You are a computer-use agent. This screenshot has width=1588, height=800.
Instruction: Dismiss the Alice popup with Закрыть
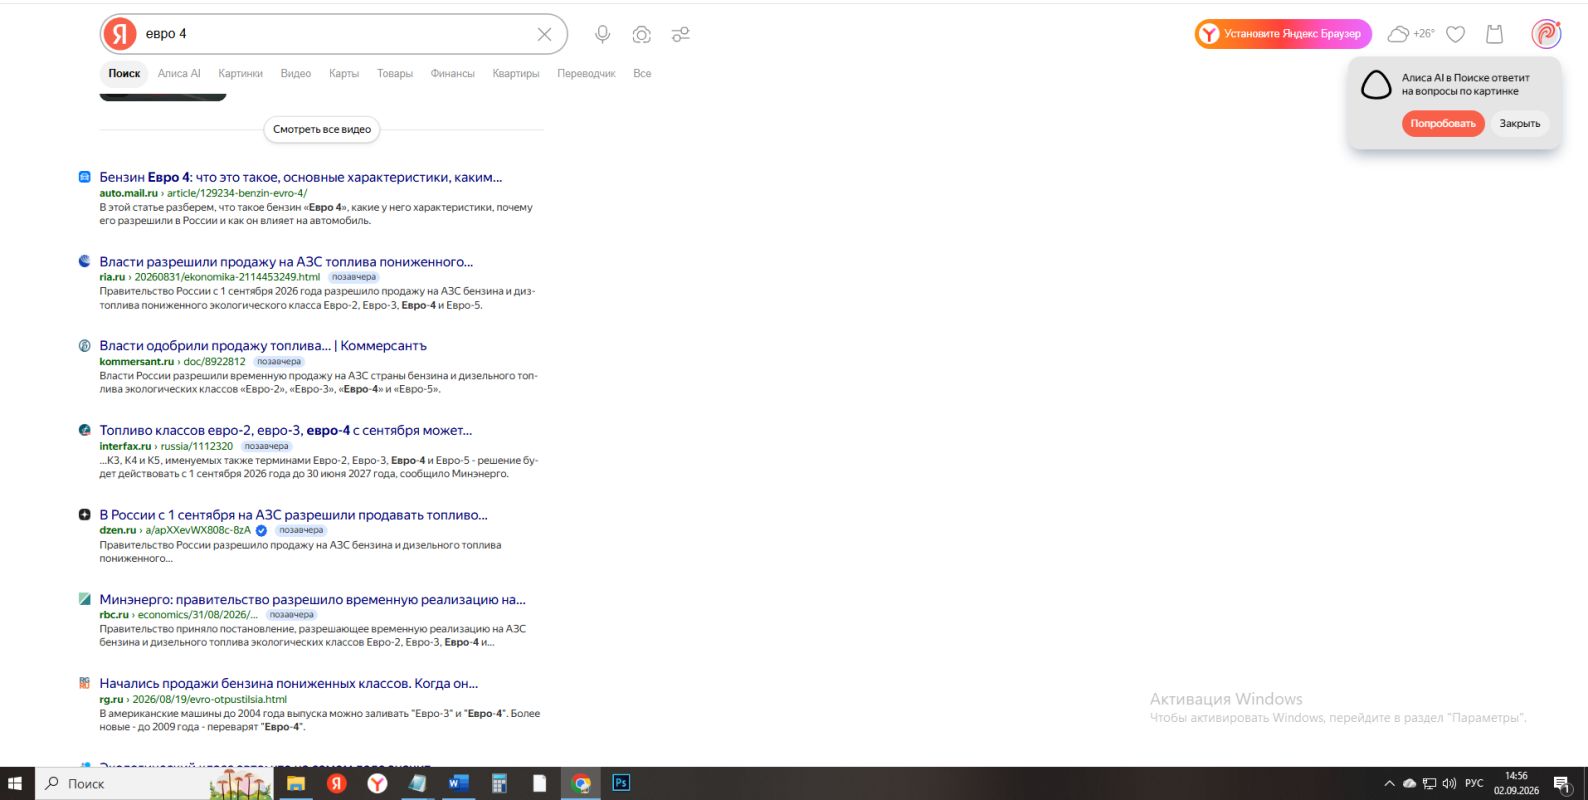click(x=1519, y=123)
